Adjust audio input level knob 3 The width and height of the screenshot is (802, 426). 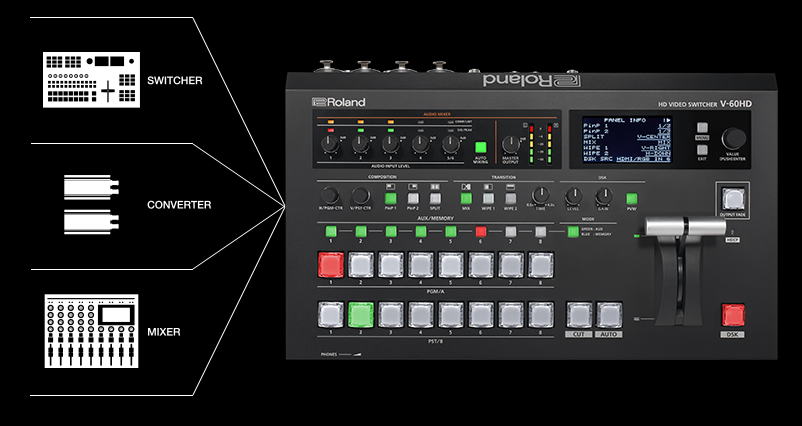(x=390, y=144)
